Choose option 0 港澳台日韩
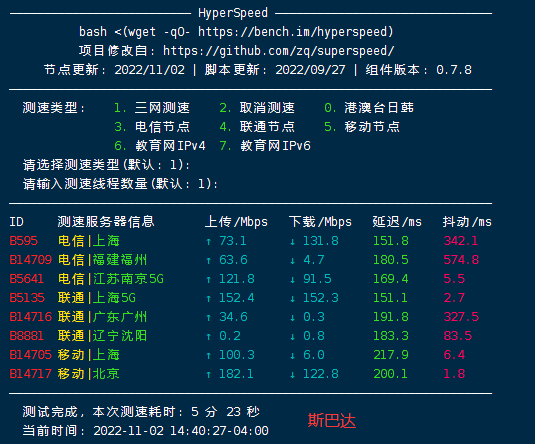 click(369, 108)
